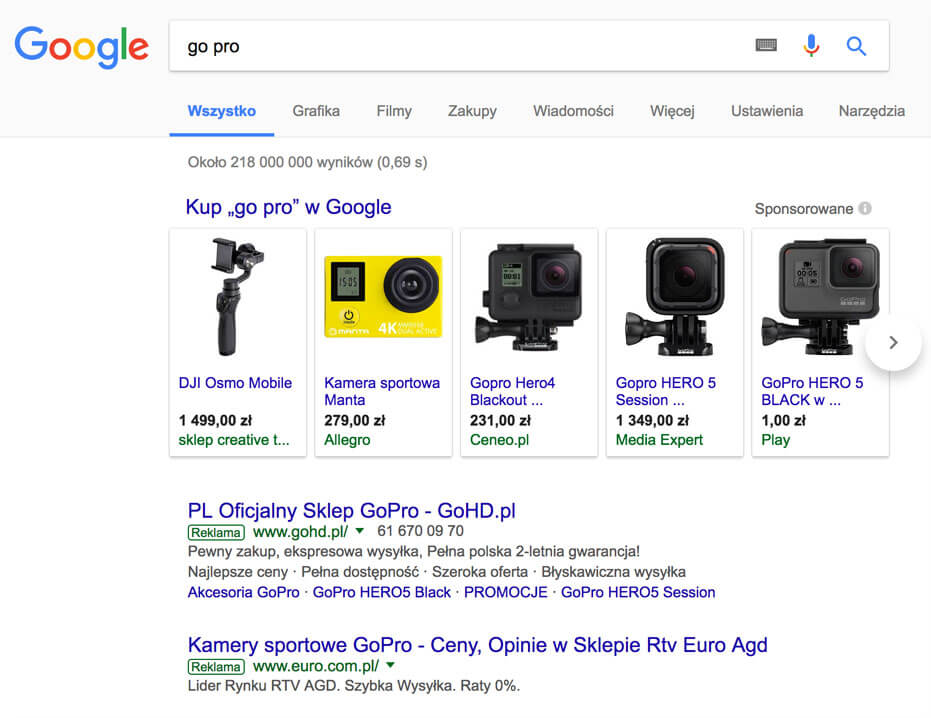This screenshot has height=718, width=931.
Task: Open the PROMOCJE sitelink
Action: pyautogui.click(x=506, y=592)
